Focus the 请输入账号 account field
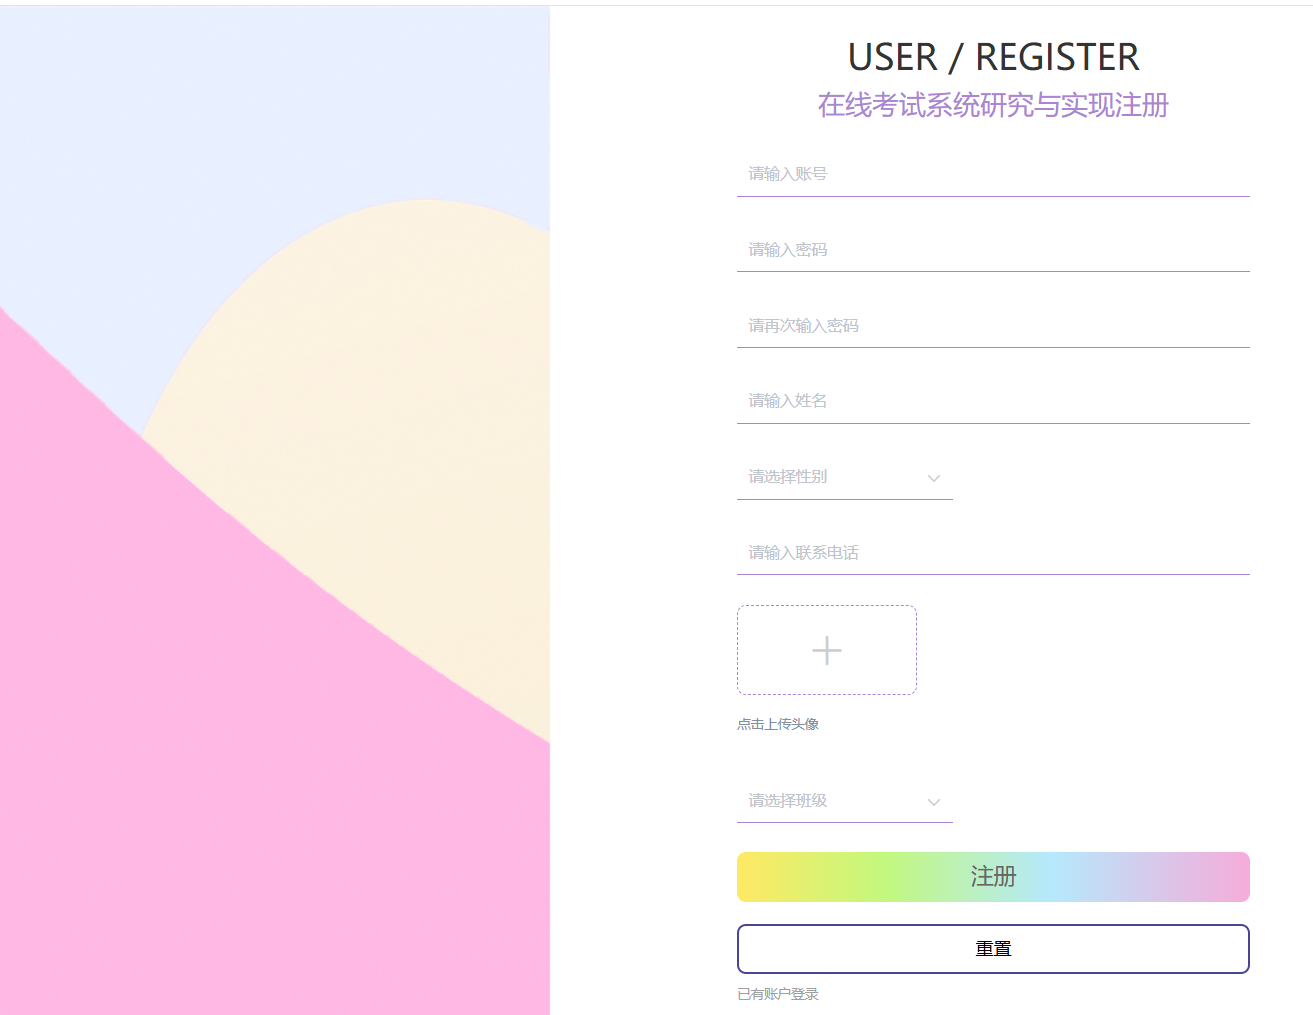 pyautogui.click(x=993, y=174)
